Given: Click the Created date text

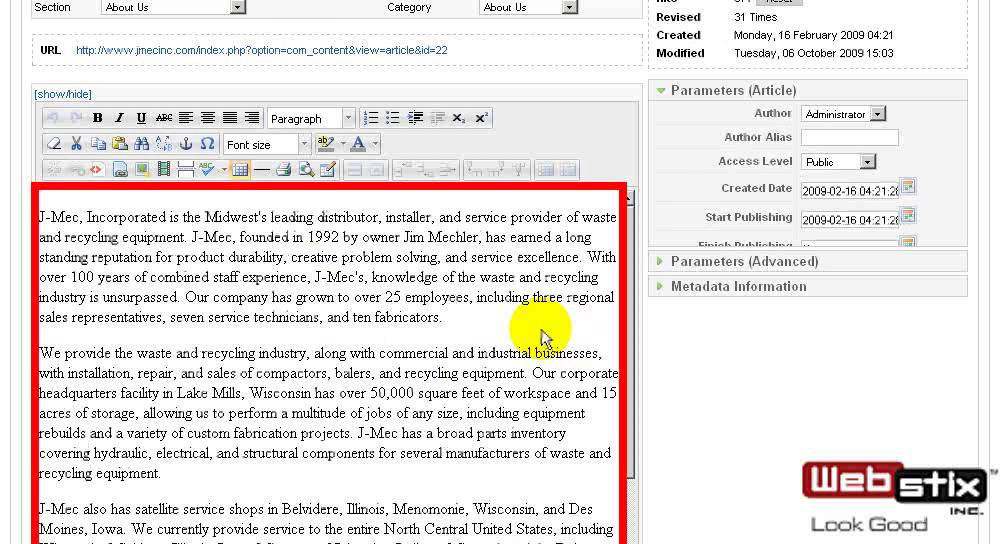Looking at the screenshot, I should coord(813,35).
